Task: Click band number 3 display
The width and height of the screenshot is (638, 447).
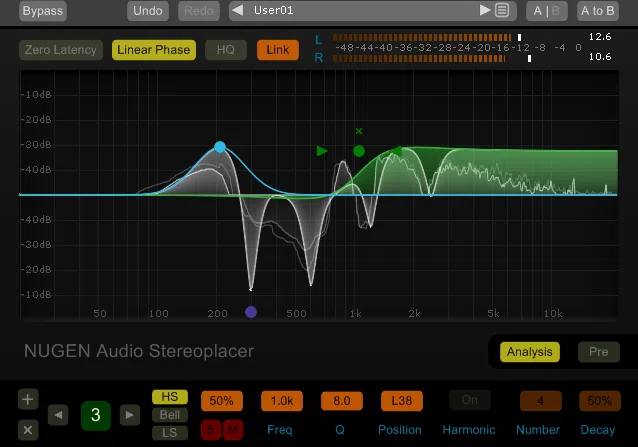Action: tap(96, 415)
